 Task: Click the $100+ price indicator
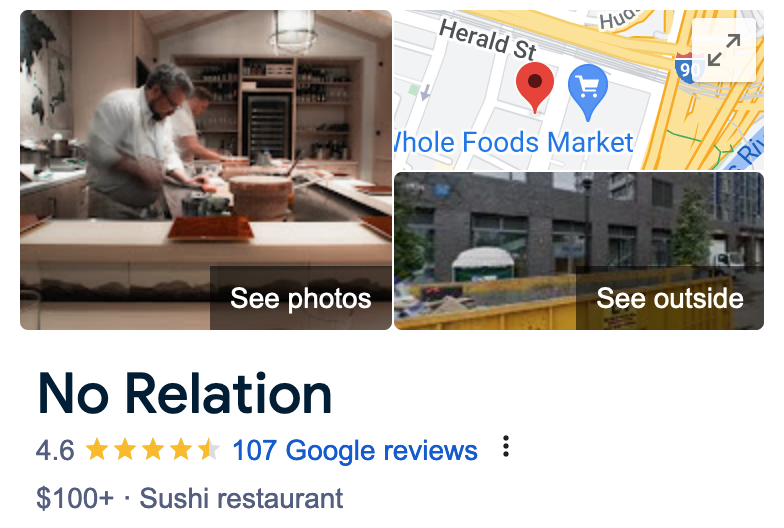[x=75, y=498]
